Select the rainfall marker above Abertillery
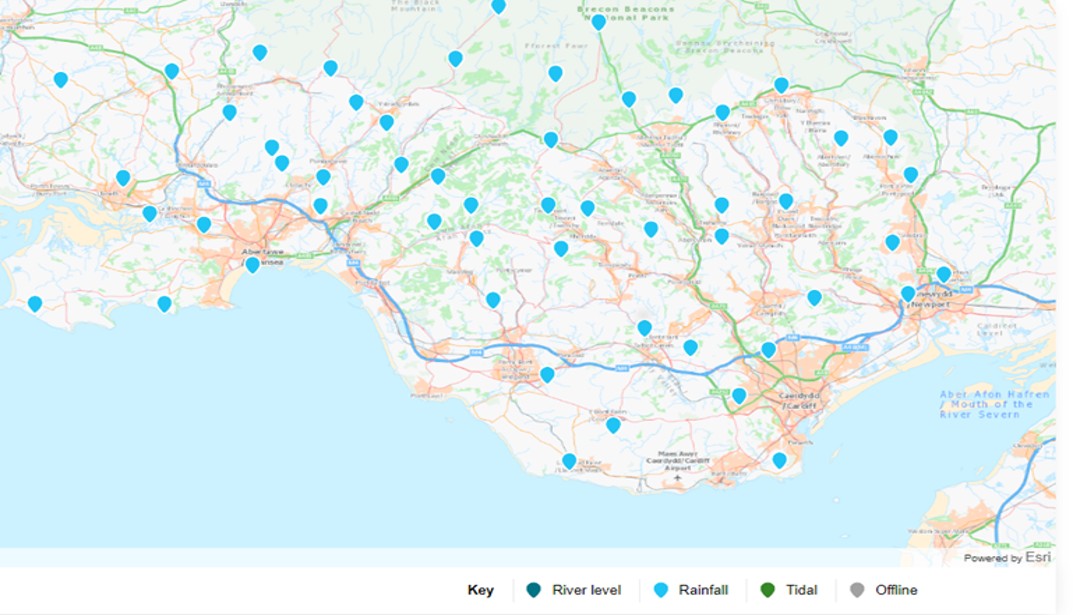 (841, 138)
